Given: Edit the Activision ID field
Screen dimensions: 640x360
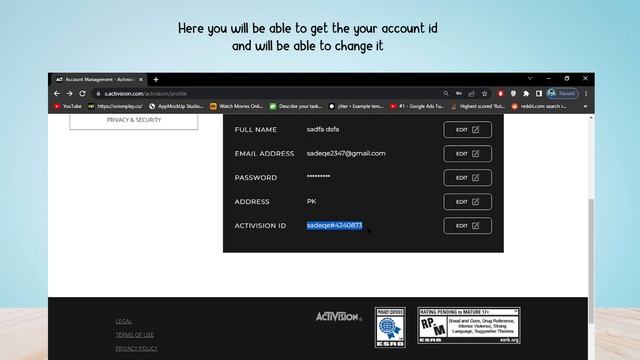Looking at the screenshot, I should (x=467, y=226).
